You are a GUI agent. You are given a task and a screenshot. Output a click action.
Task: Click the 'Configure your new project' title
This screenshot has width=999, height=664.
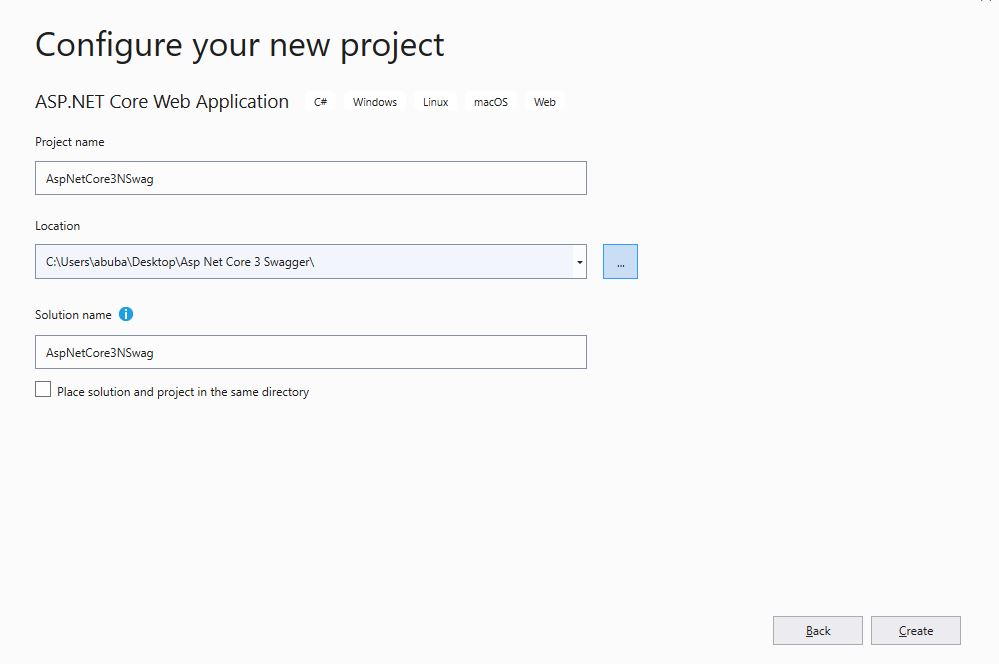(x=240, y=45)
